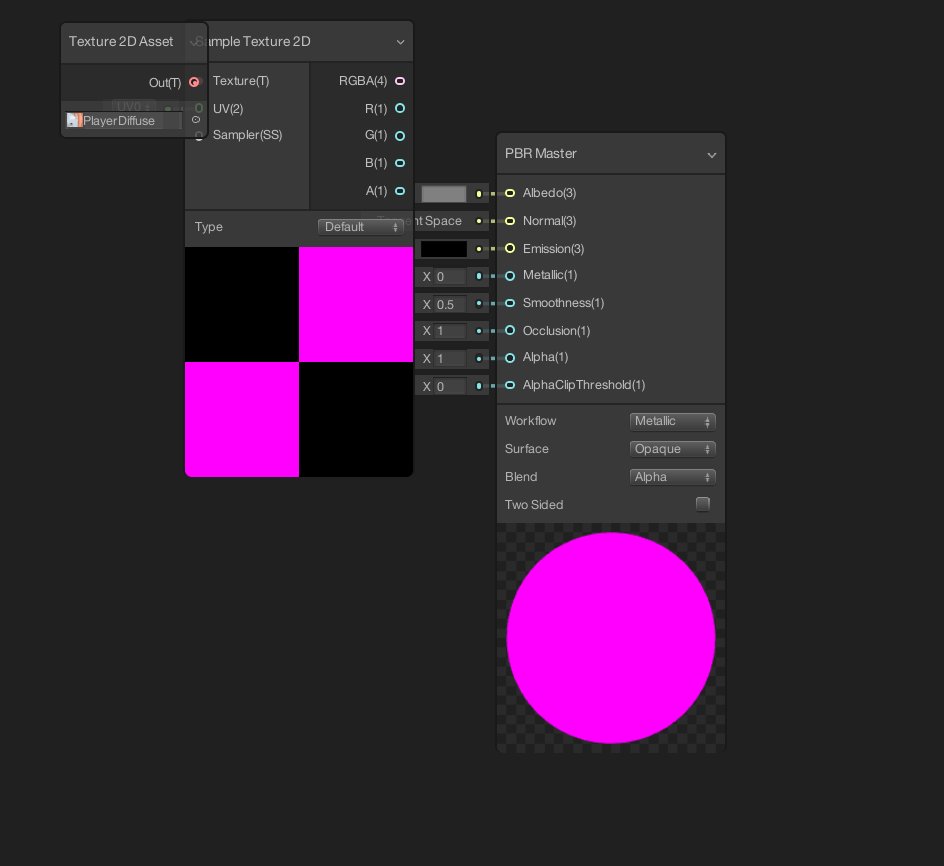Click the Out(T) output port

pyautogui.click(x=194, y=82)
